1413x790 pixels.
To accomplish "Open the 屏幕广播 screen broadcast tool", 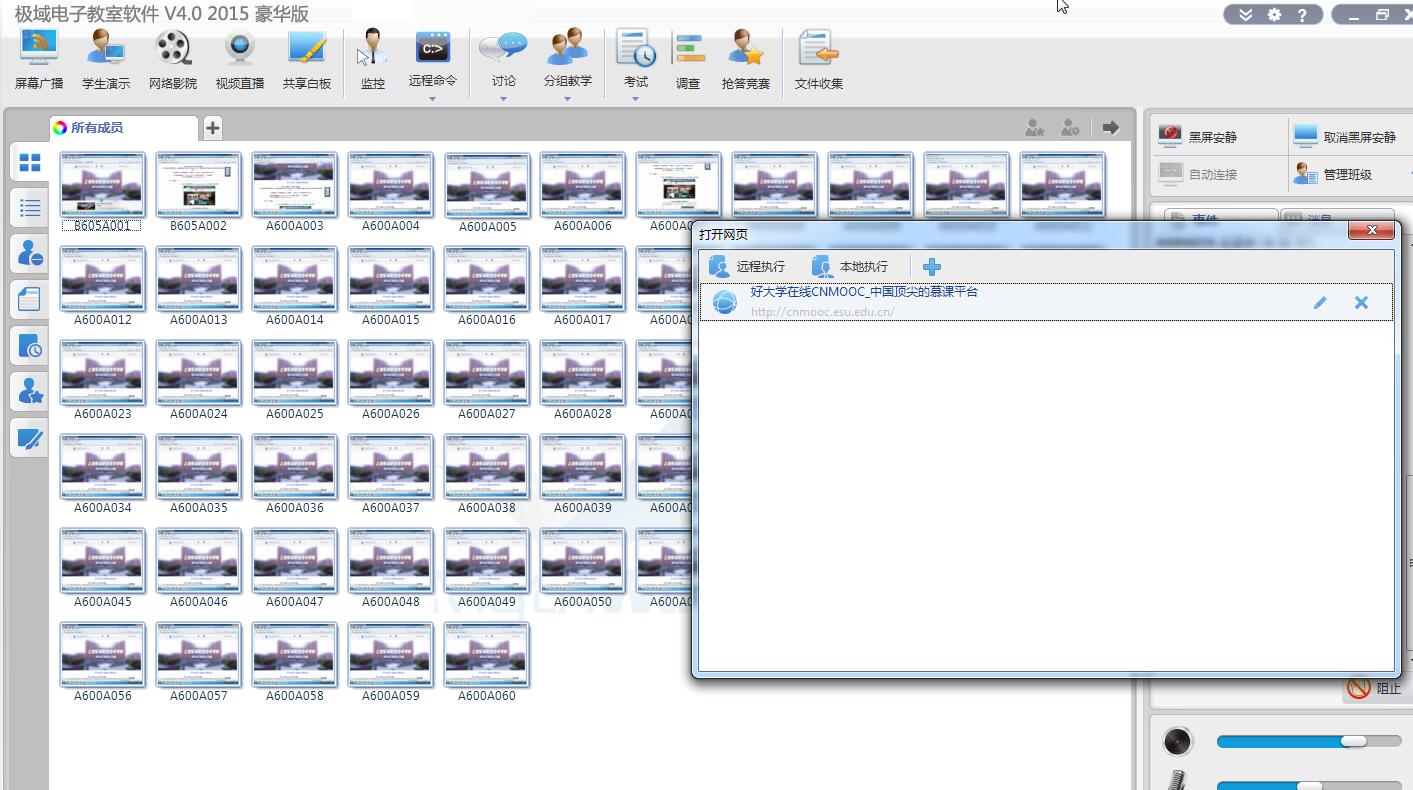I will pos(39,60).
